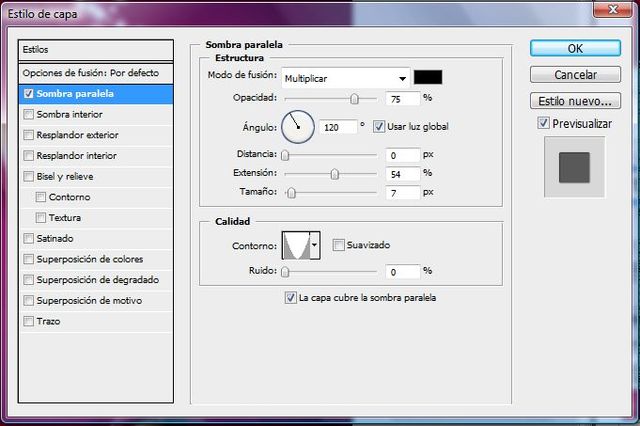Enable the Satinado checkbox
640x426 pixels.
pyautogui.click(x=28, y=238)
